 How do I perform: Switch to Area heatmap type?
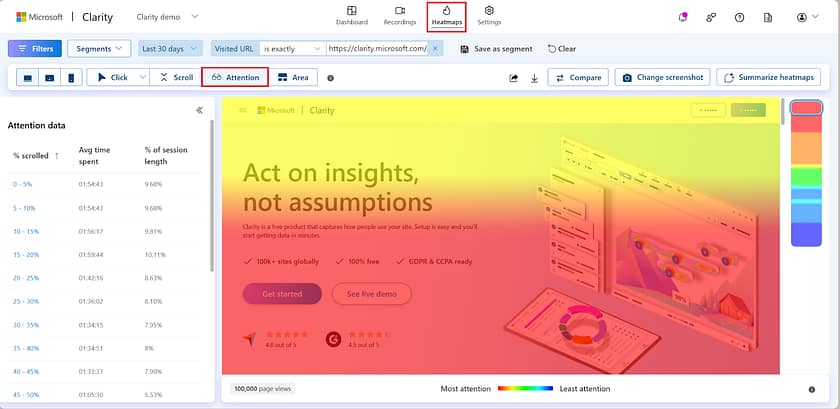(292, 77)
